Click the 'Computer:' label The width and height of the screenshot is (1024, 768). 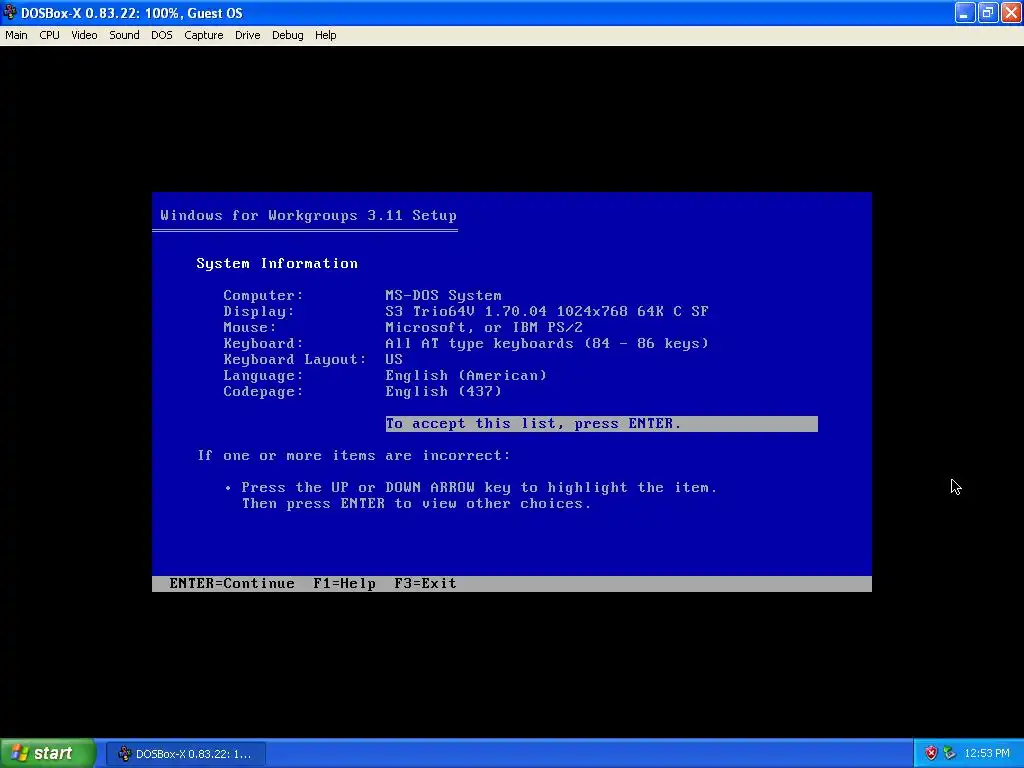(263, 295)
